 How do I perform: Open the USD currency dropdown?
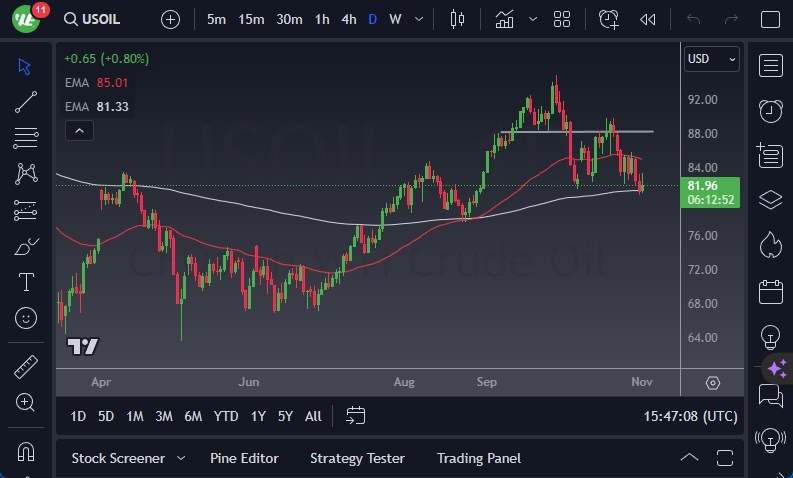712,59
